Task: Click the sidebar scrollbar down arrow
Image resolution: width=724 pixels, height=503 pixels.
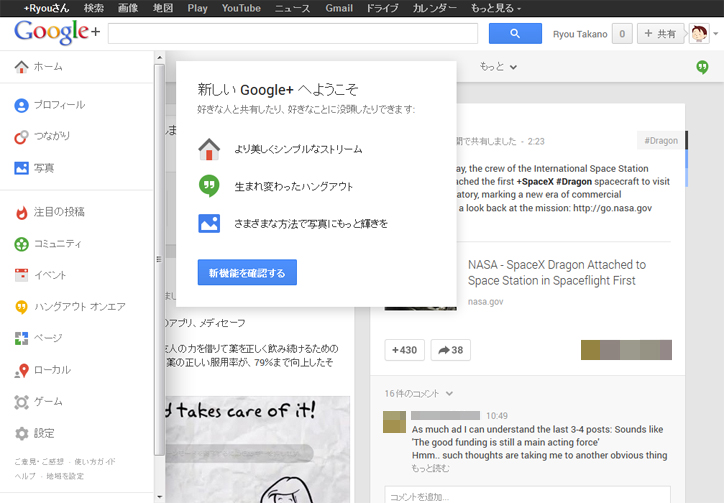Action: point(159,497)
